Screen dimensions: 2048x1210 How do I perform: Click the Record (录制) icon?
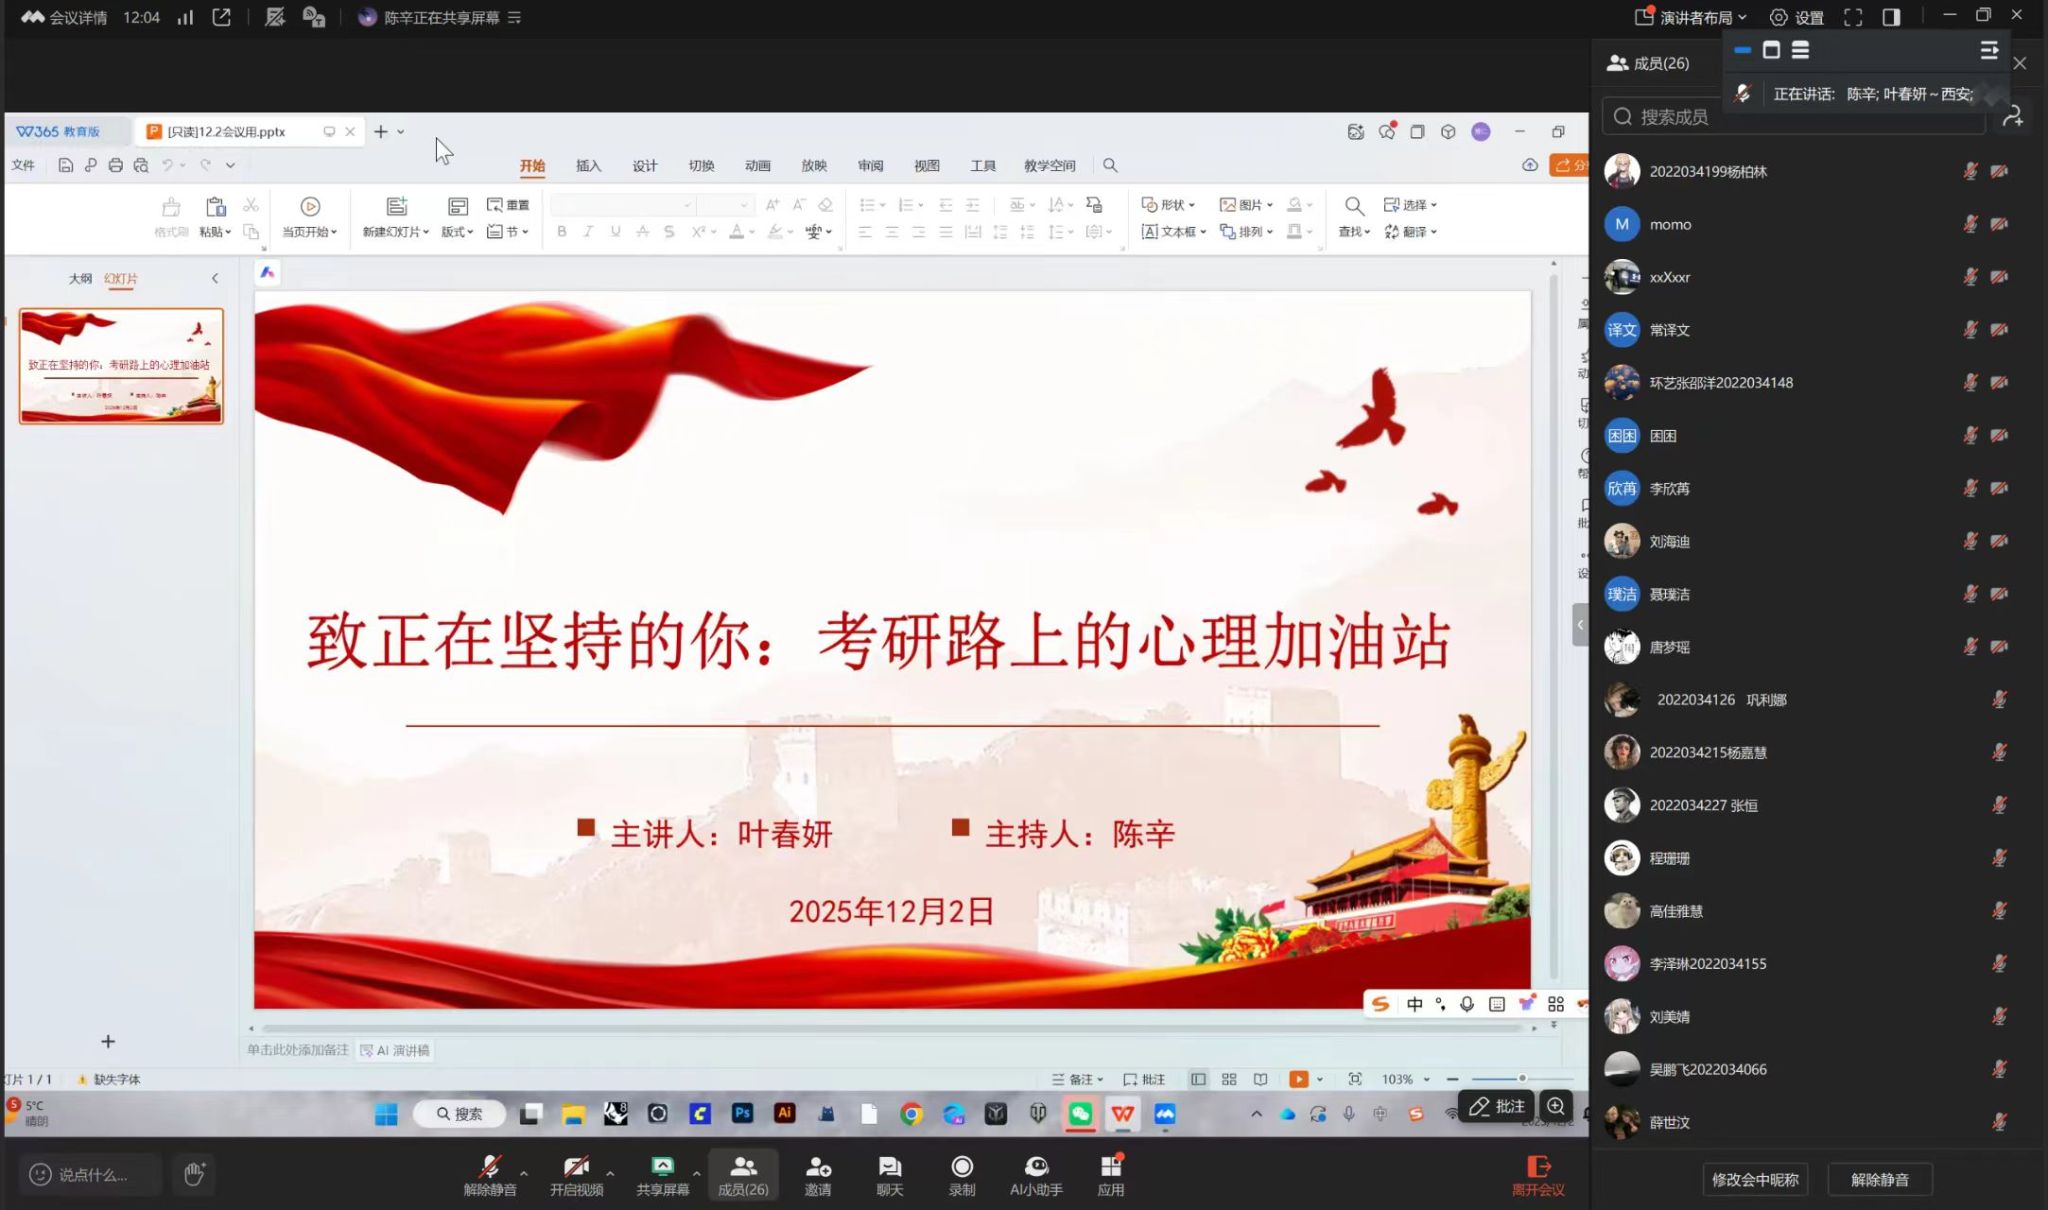click(x=961, y=1168)
